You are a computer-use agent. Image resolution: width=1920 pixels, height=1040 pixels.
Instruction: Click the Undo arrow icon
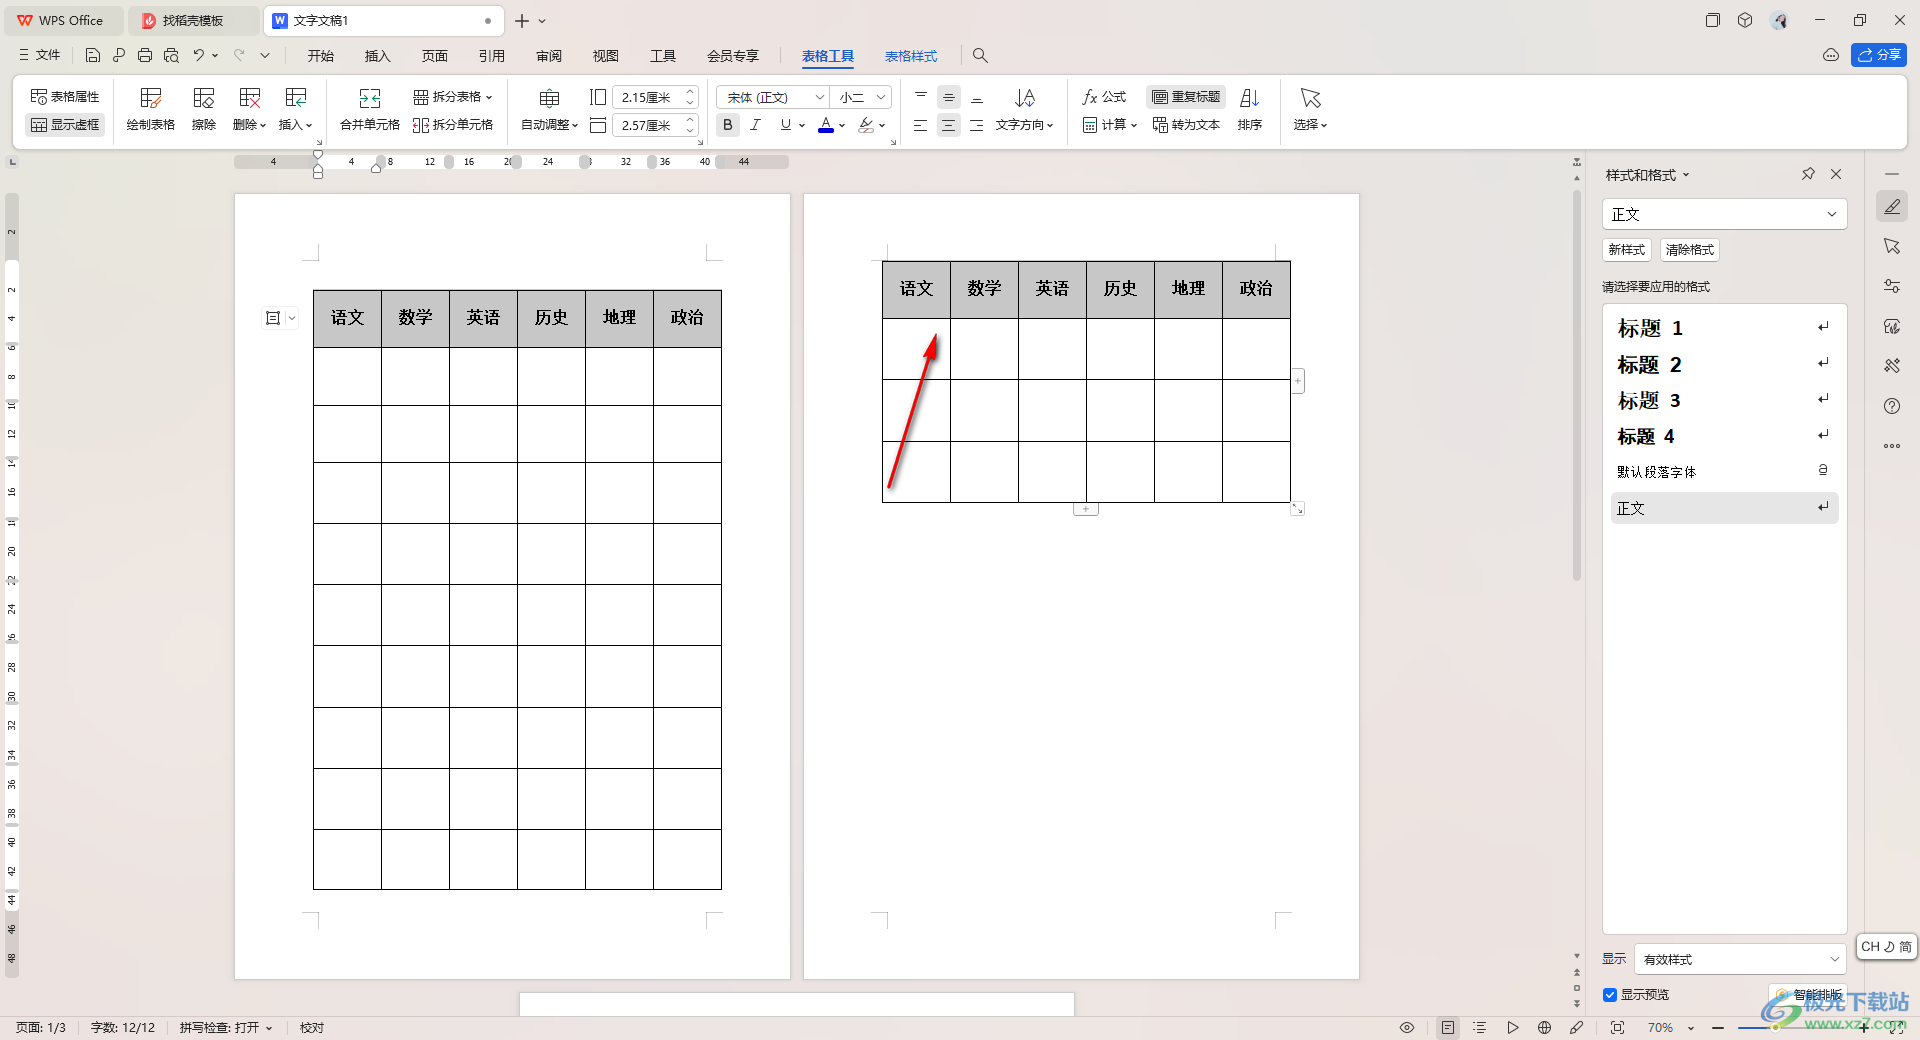[x=198, y=55]
